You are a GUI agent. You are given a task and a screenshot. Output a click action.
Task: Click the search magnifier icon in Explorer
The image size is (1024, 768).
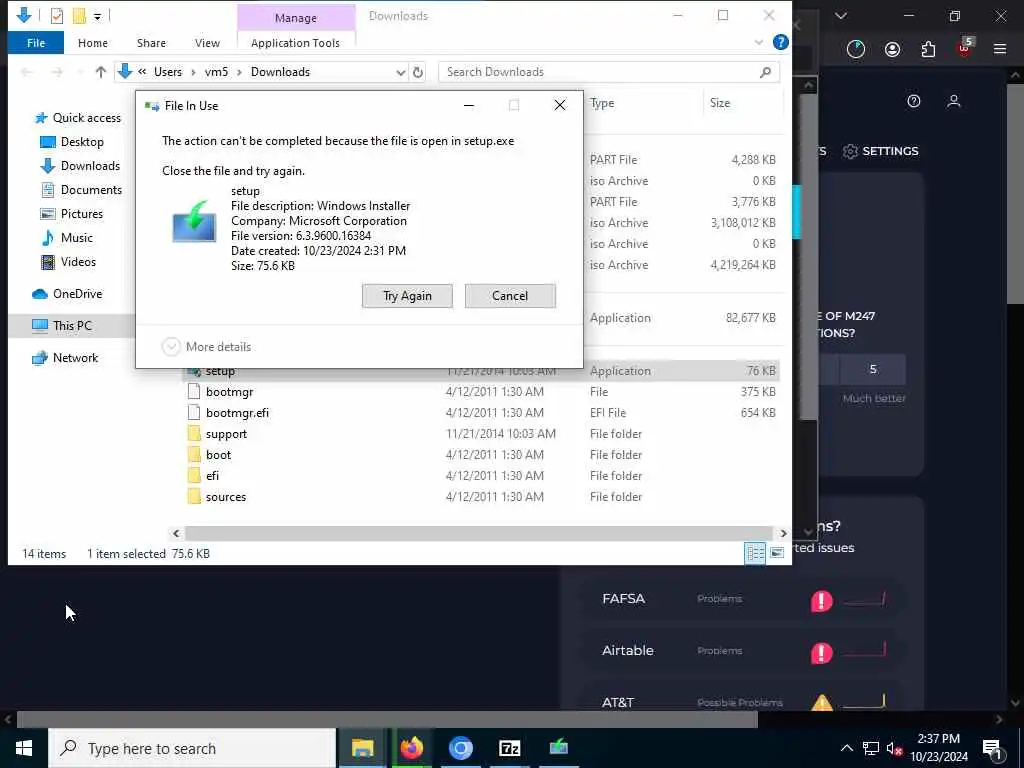pyautogui.click(x=765, y=72)
